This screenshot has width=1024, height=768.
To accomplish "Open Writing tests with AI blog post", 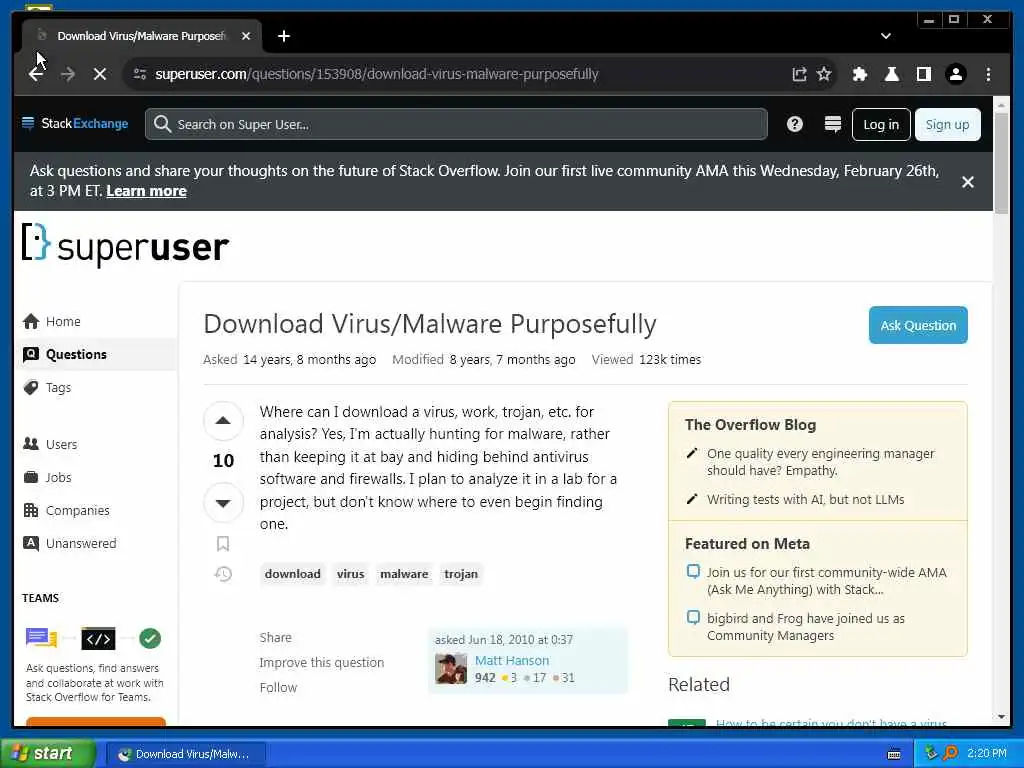I will (x=805, y=500).
